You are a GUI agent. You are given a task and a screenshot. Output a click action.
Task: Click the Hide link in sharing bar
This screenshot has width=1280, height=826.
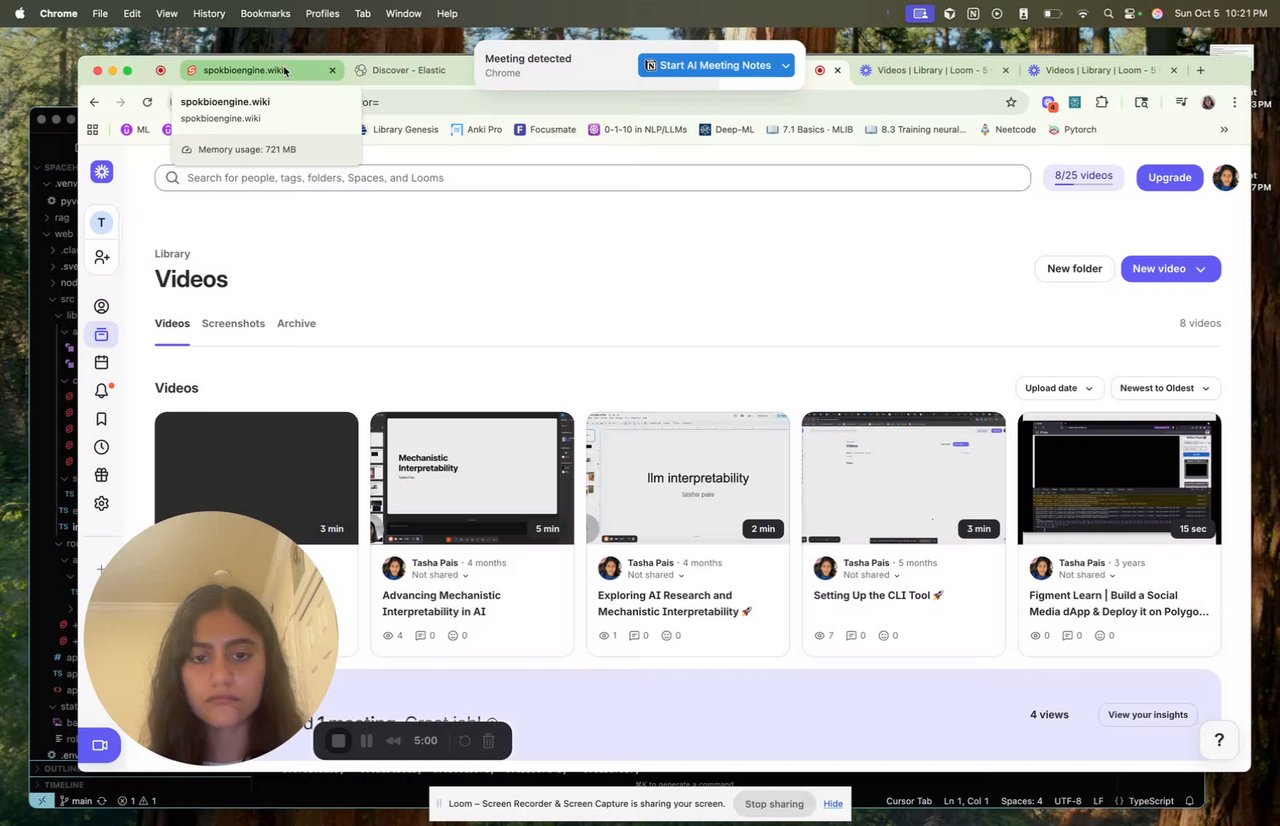point(833,804)
